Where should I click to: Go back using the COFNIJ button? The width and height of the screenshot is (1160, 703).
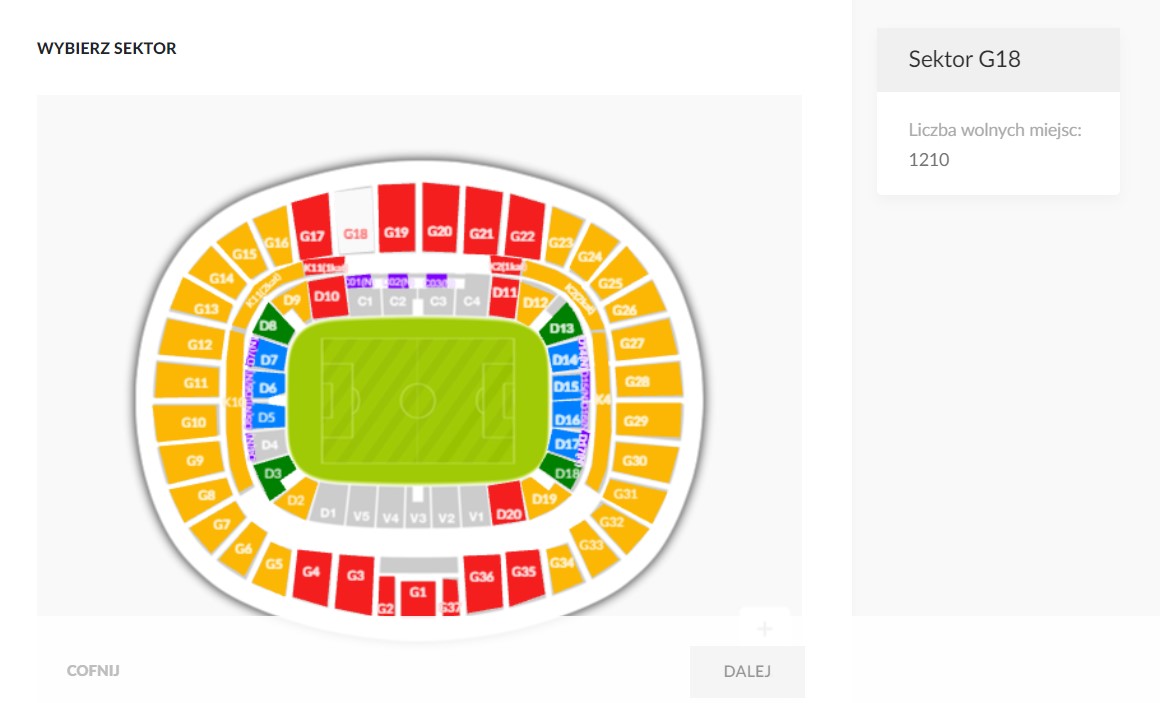(93, 670)
